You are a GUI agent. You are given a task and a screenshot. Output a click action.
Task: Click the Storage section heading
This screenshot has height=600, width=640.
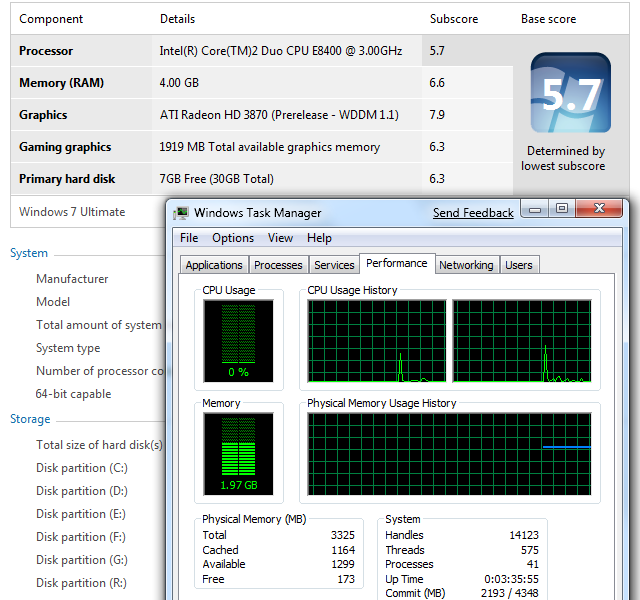30,419
